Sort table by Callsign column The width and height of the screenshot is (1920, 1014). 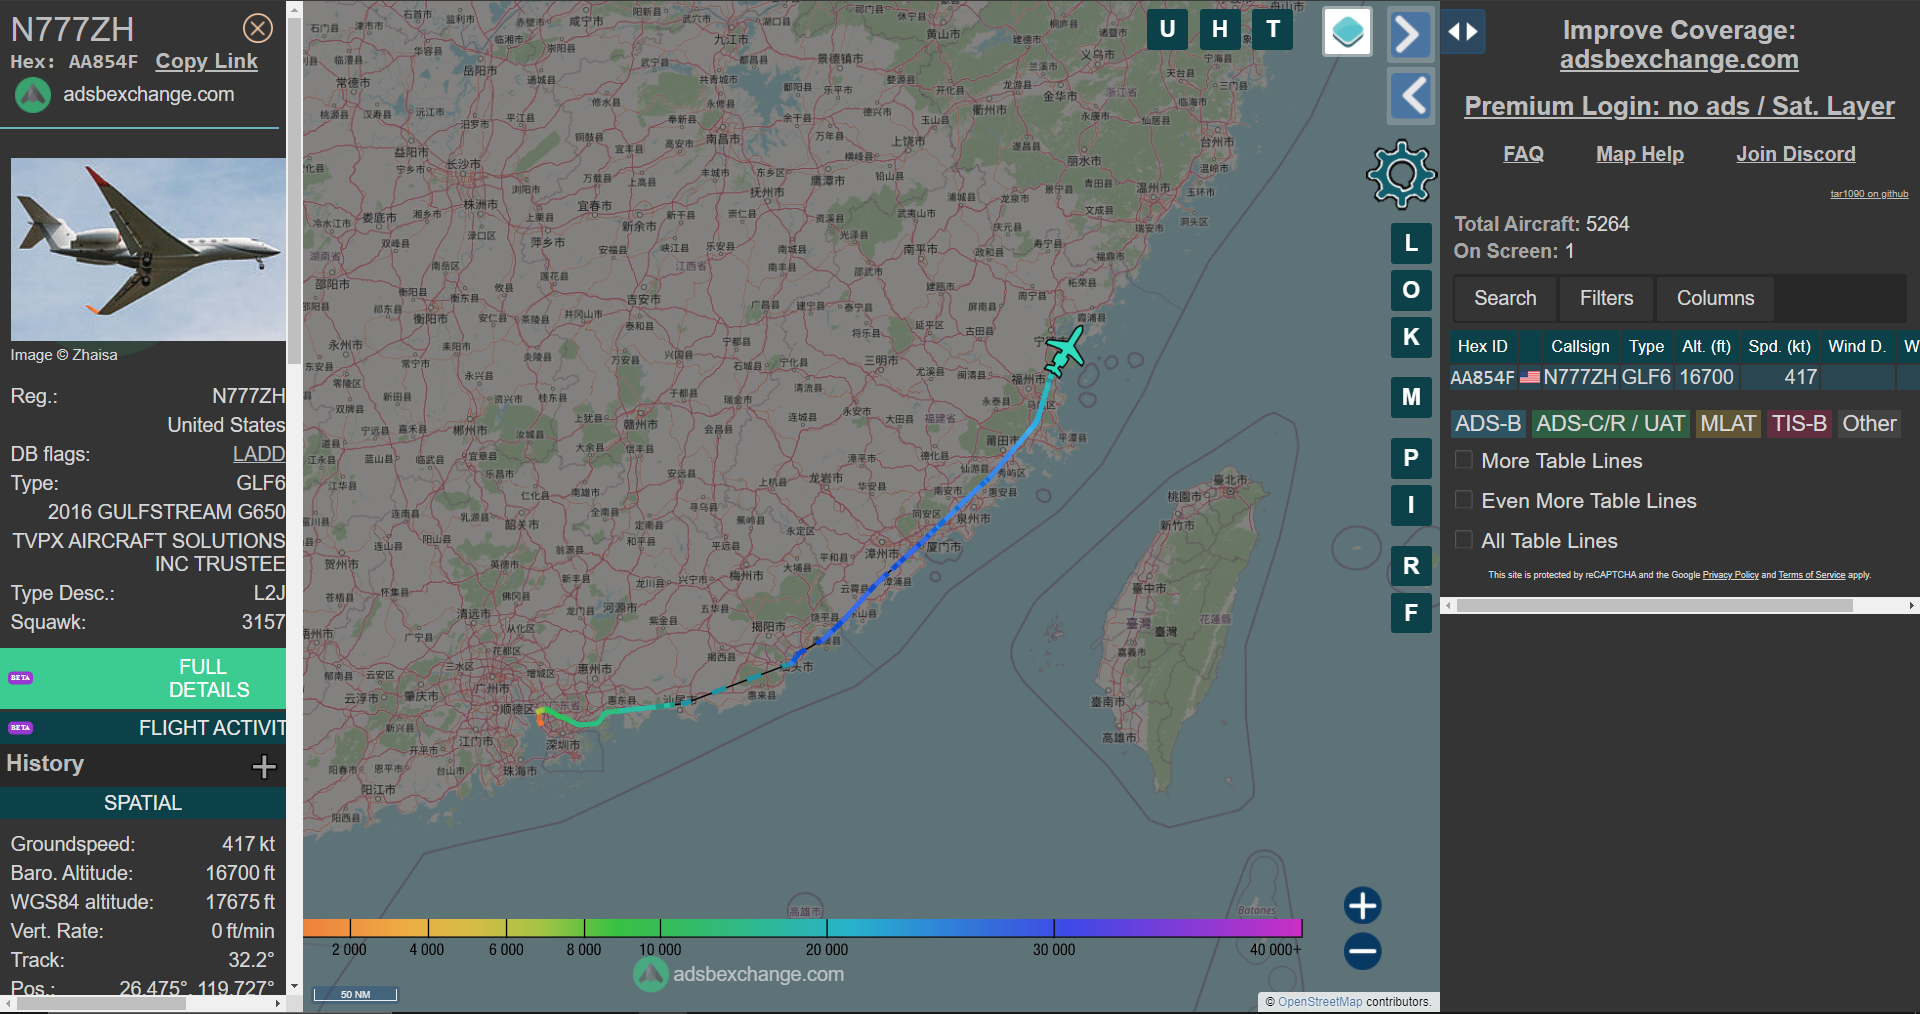point(1580,346)
